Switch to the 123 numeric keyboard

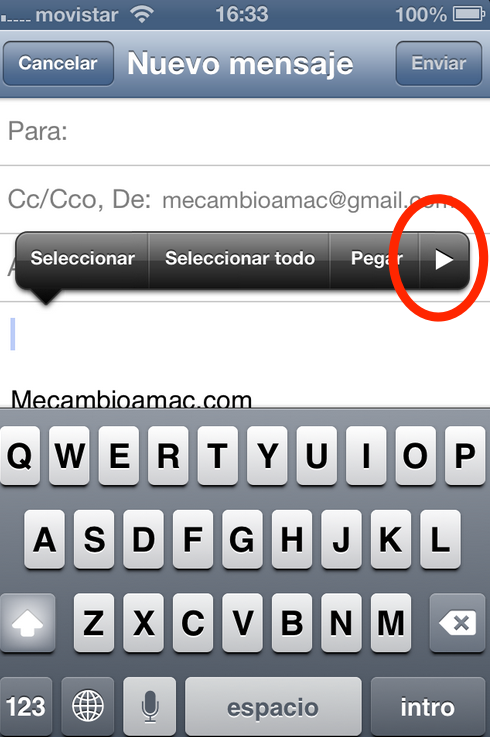pyautogui.click(x=26, y=706)
